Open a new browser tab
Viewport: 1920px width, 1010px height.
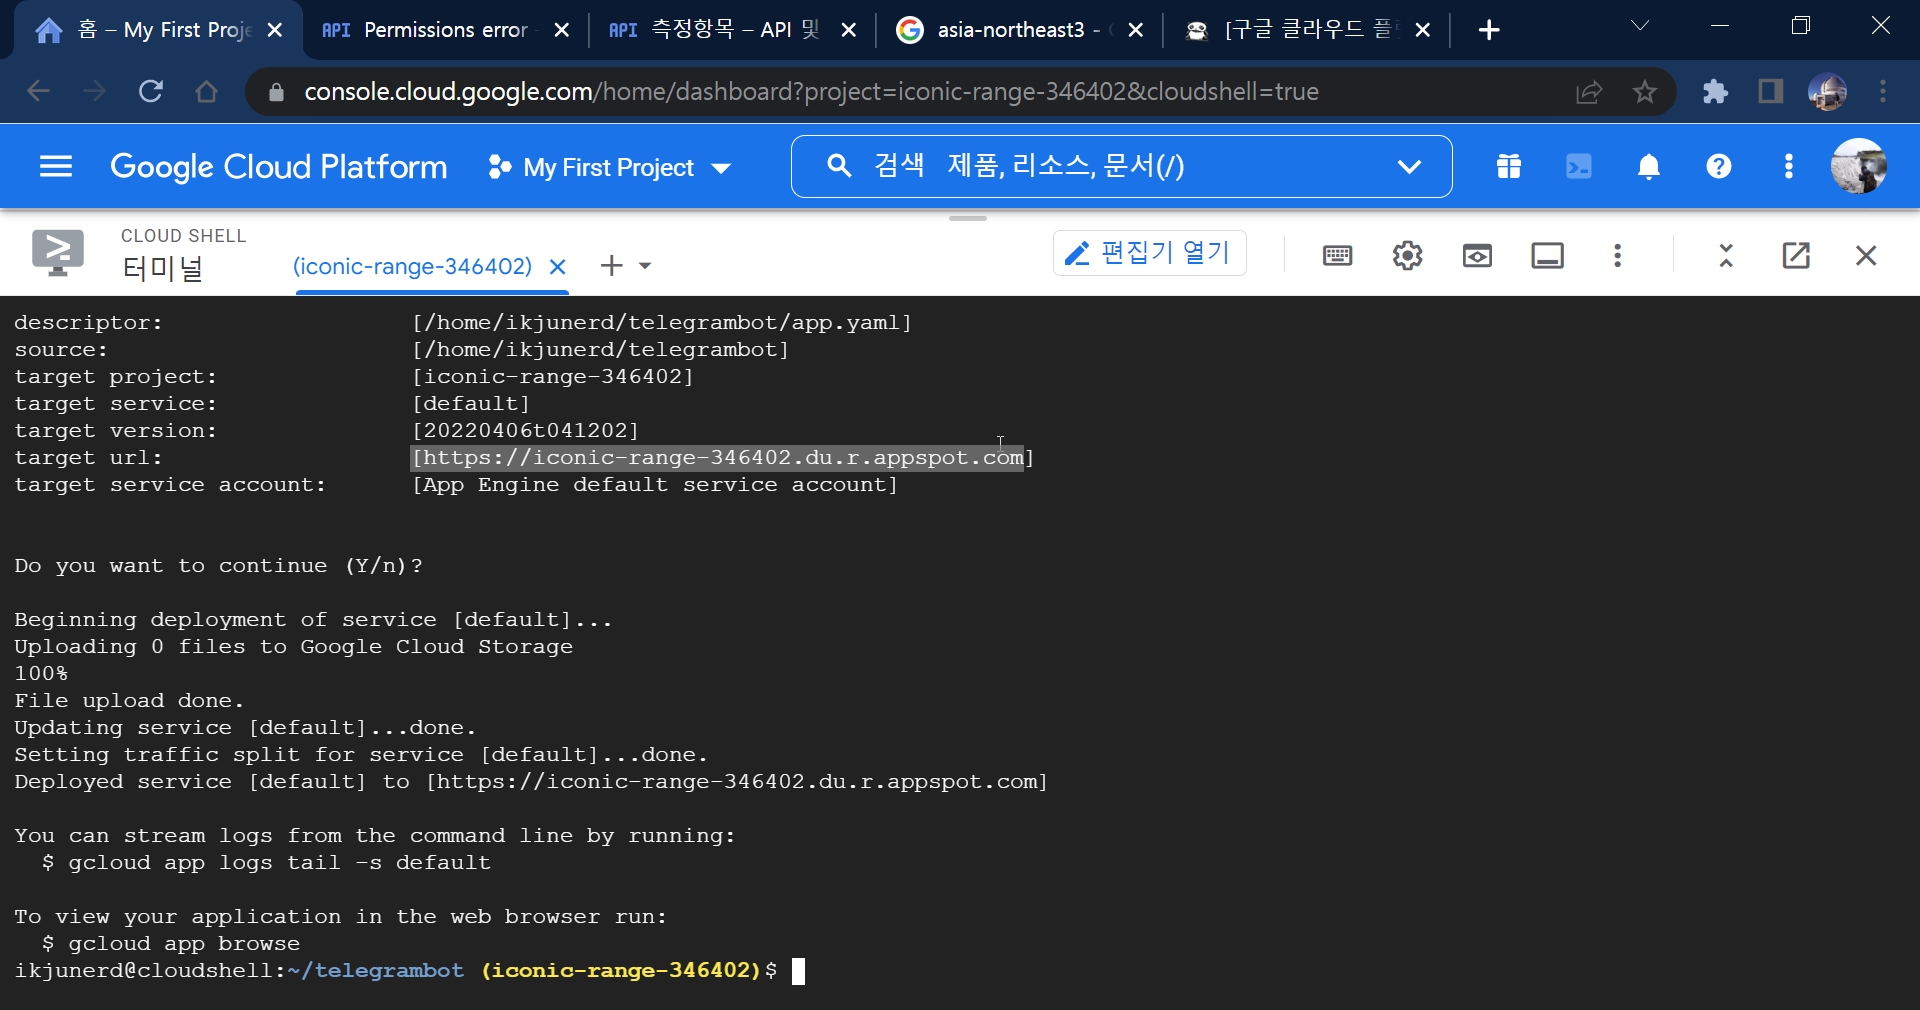(1489, 30)
